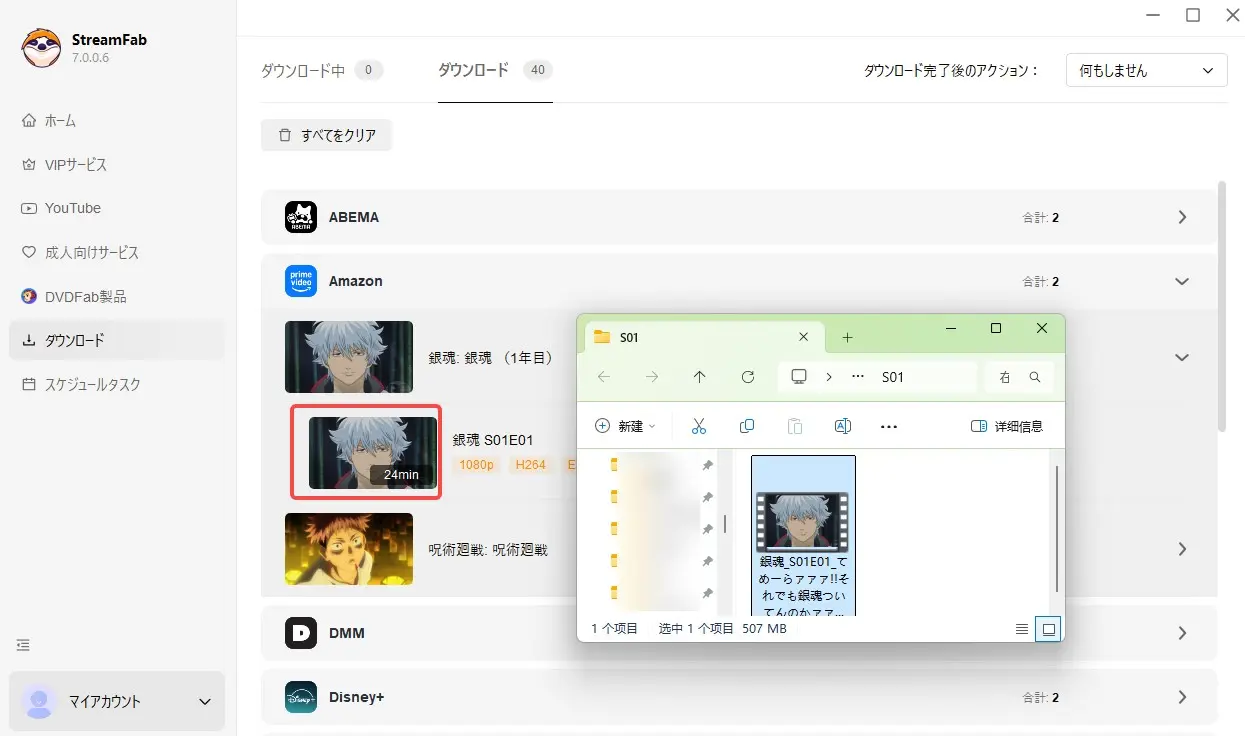Click the This PC monitor icon in address bar
This screenshot has width=1245, height=736.
coord(799,377)
